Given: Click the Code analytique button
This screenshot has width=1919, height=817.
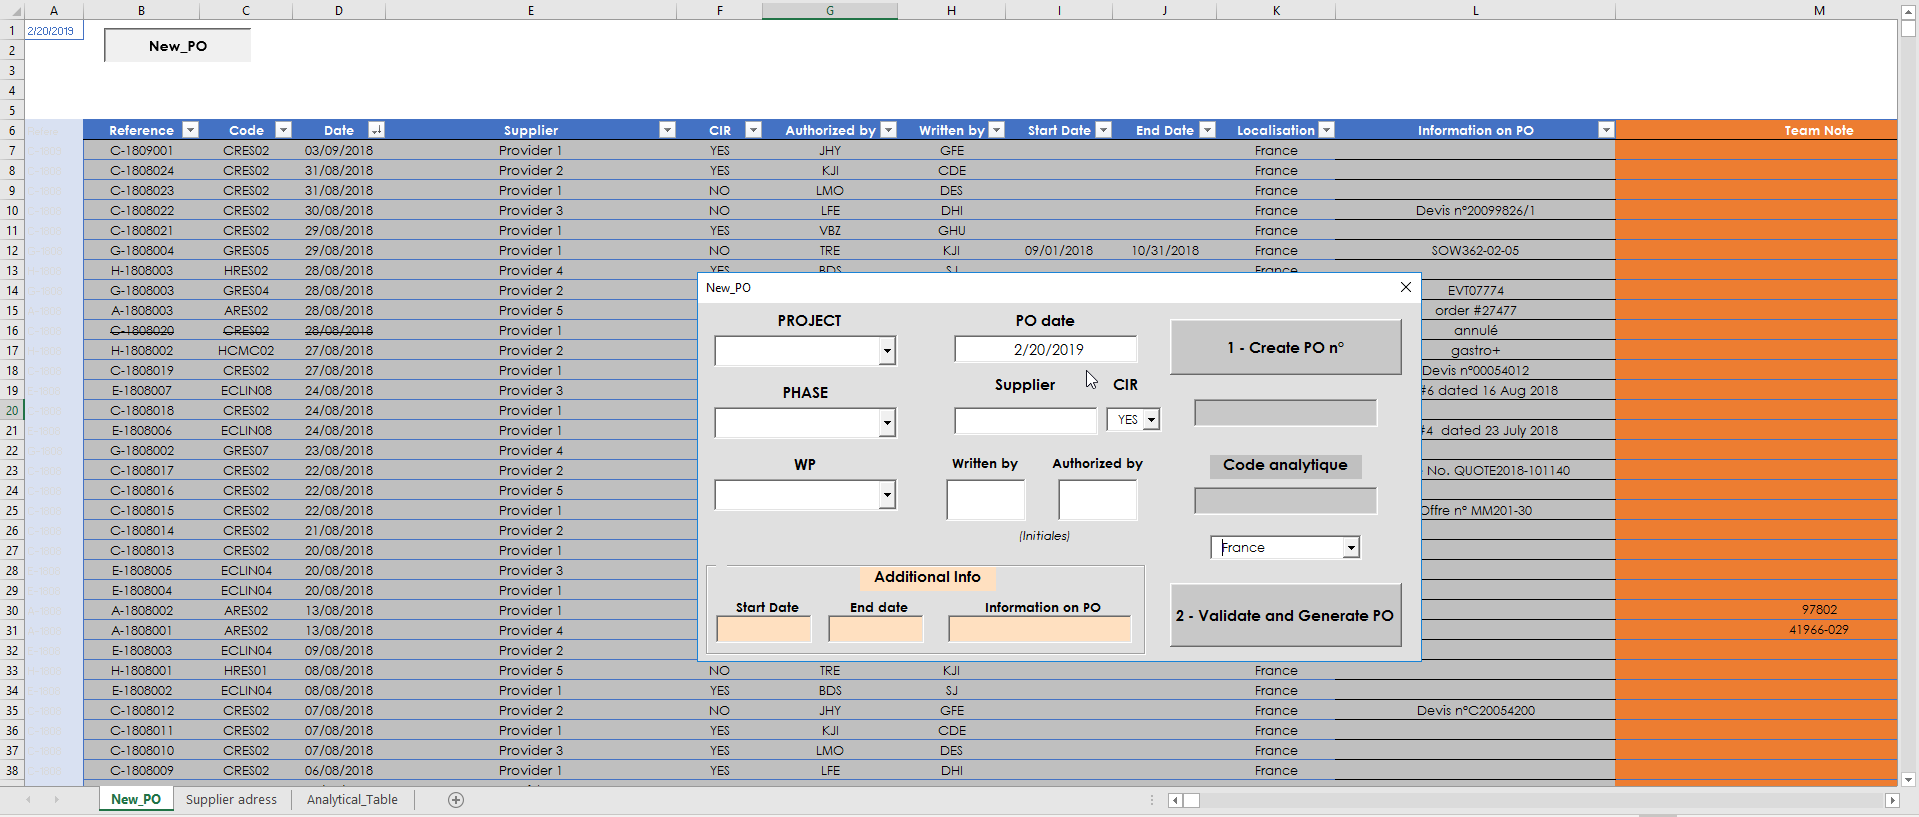Looking at the screenshot, I should [1285, 465].
